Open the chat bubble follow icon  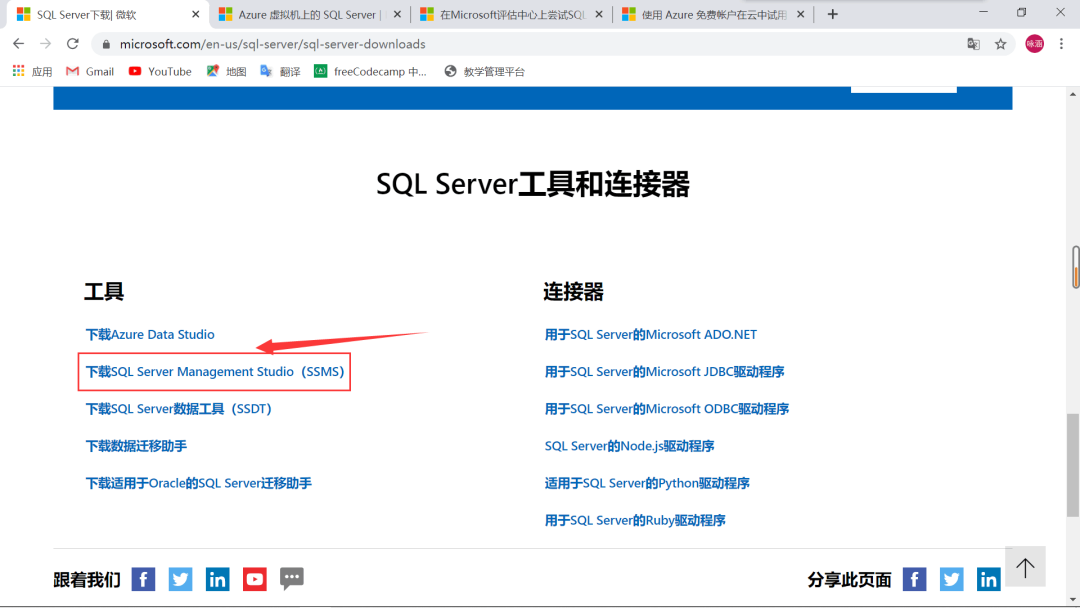[292, 579]
